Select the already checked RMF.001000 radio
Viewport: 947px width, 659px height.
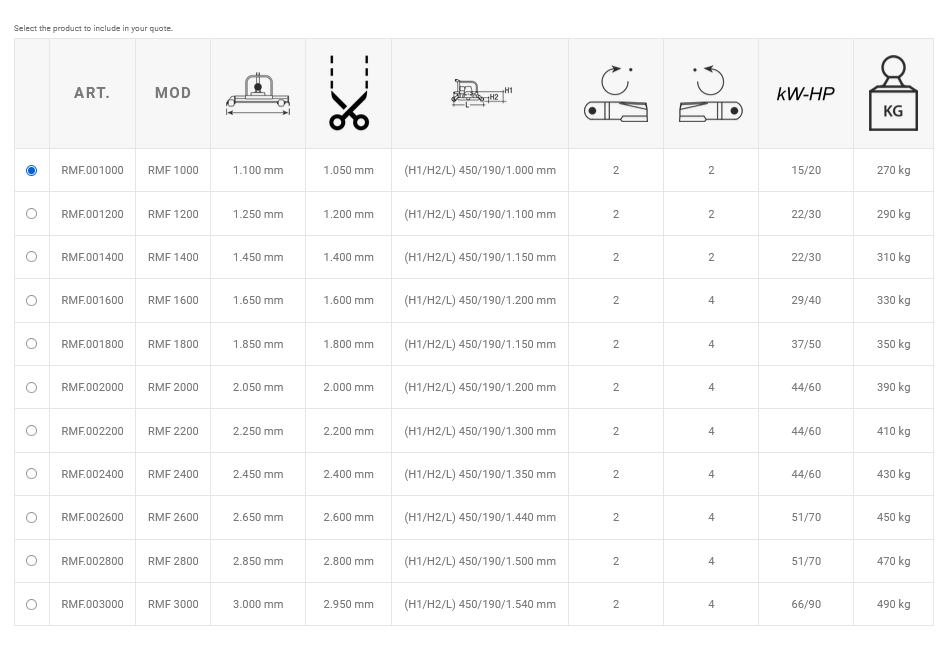31,171
